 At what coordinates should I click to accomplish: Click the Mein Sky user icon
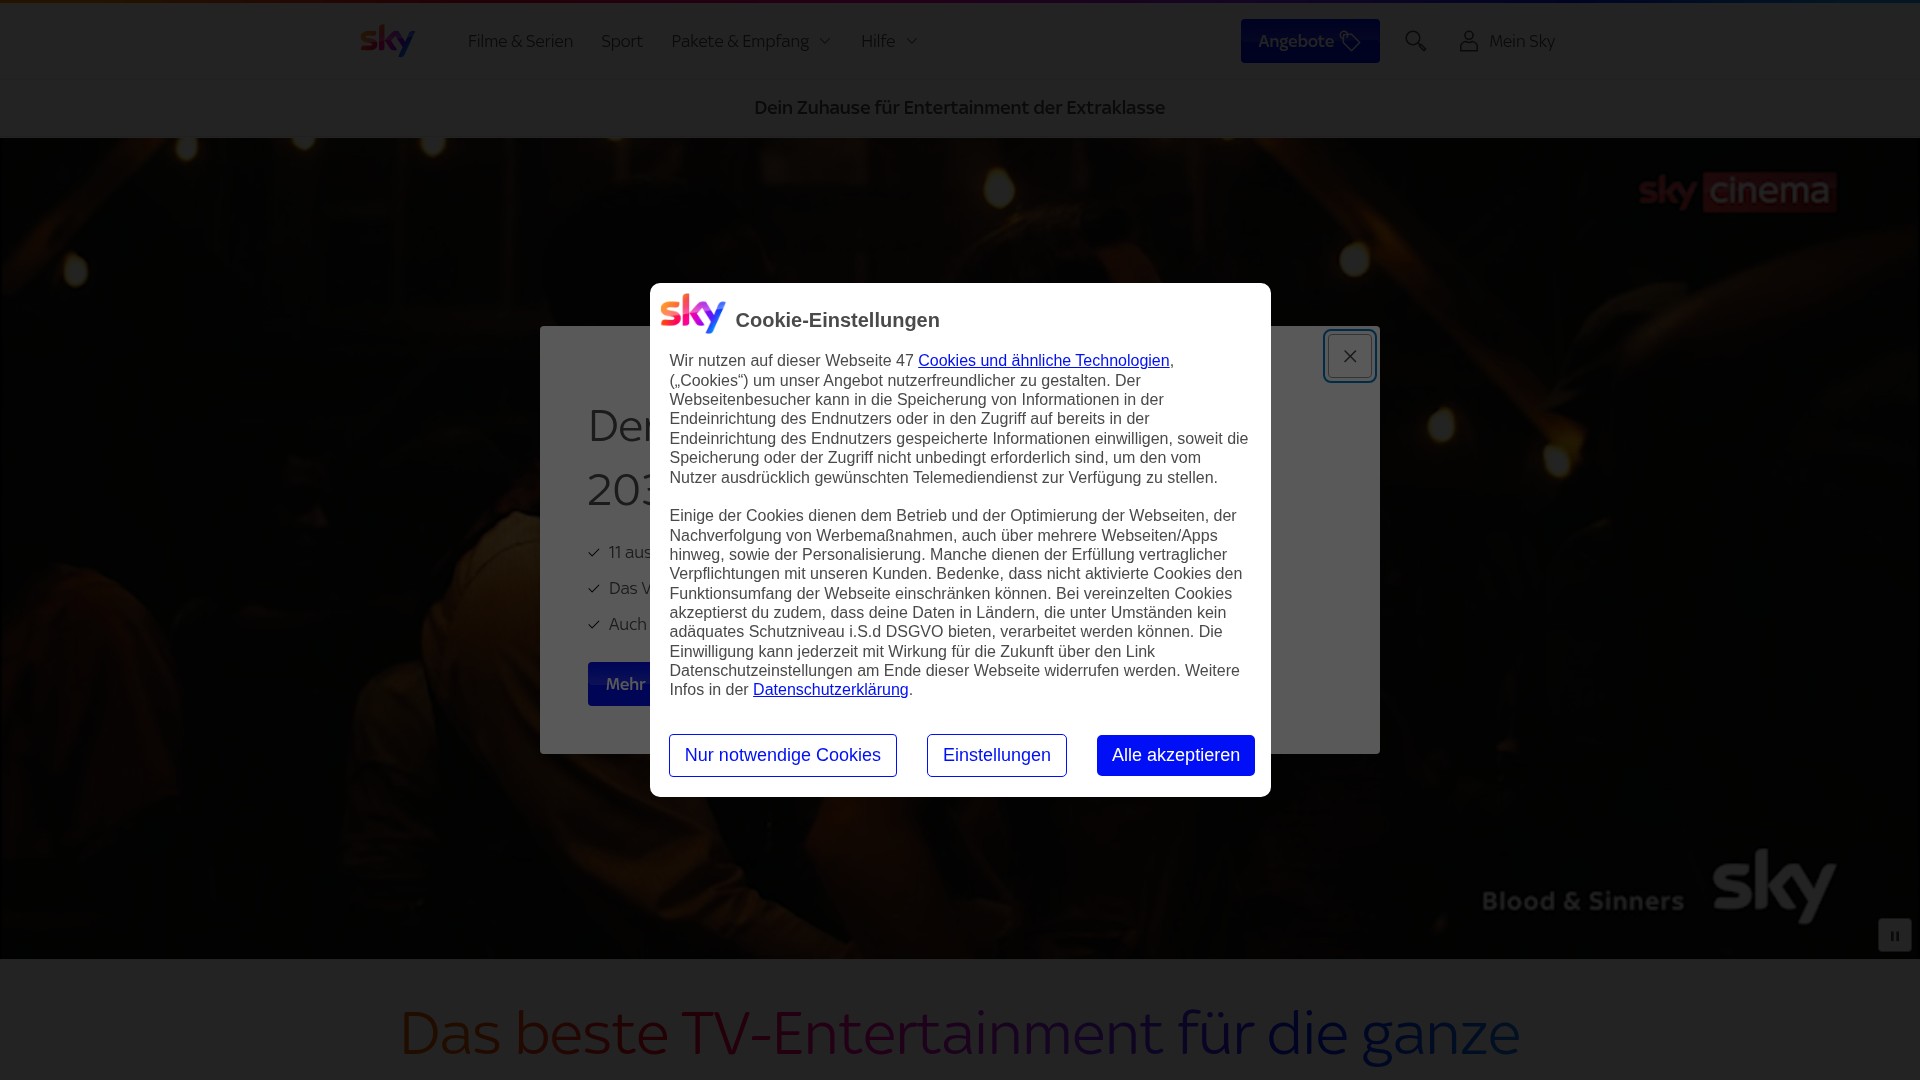(1468, 41)
